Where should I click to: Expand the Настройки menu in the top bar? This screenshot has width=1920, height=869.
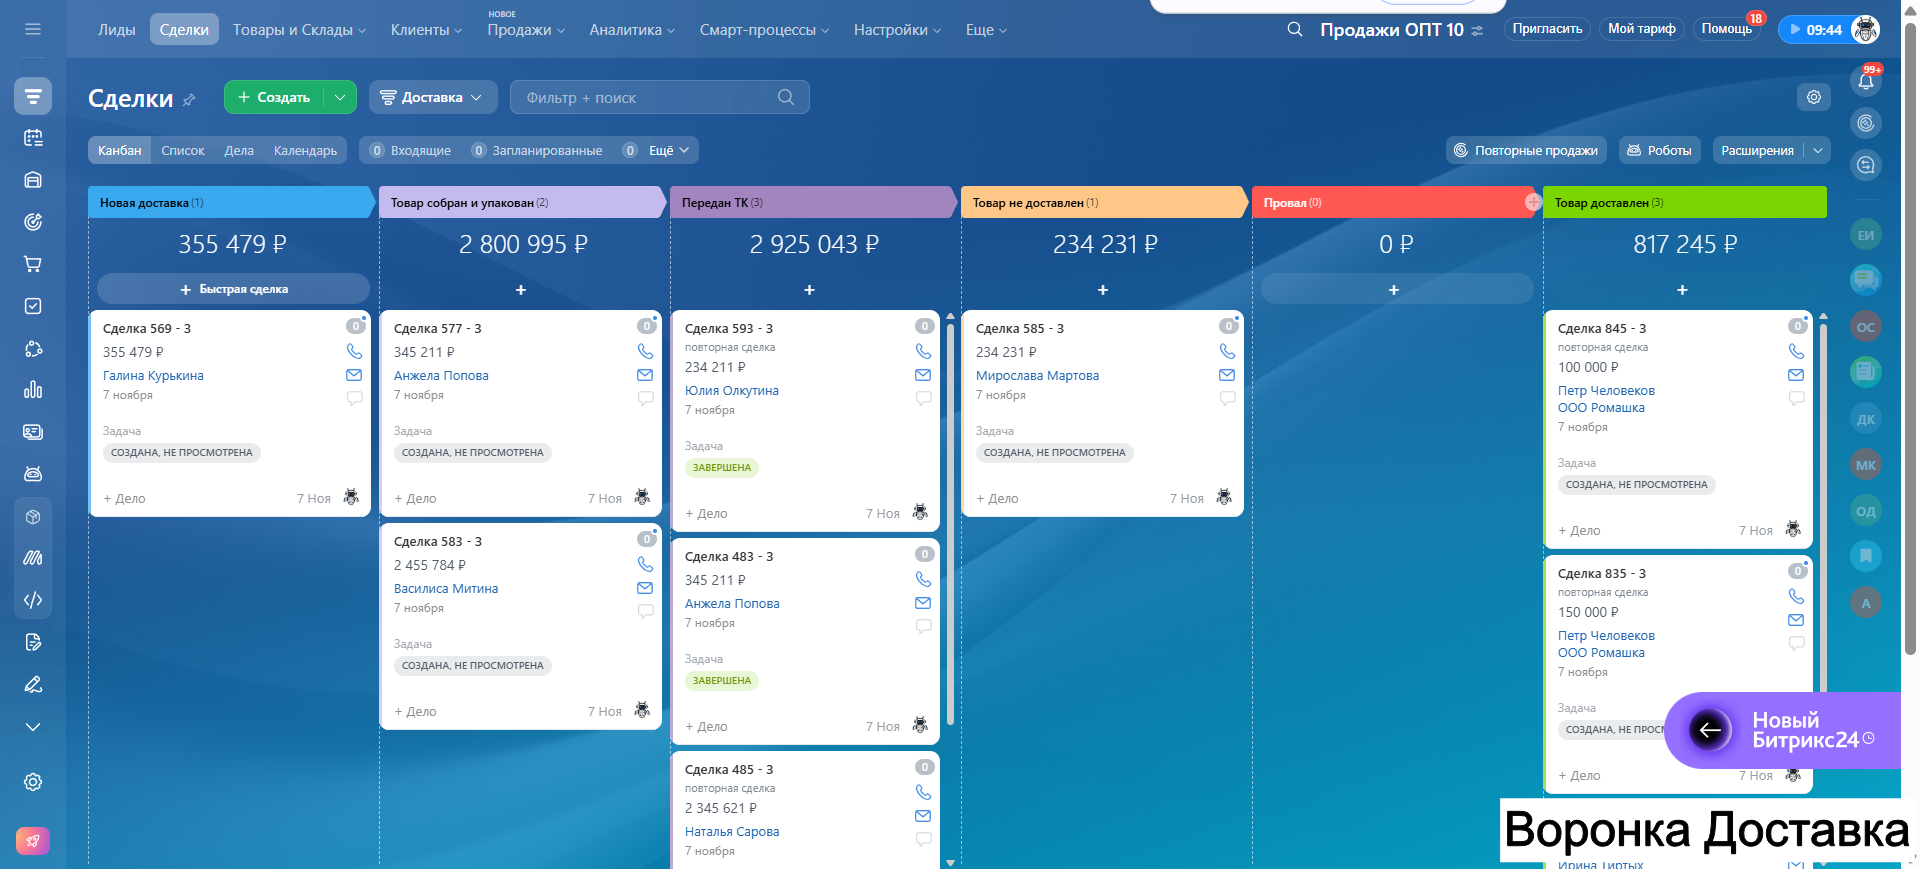point(897,30)
